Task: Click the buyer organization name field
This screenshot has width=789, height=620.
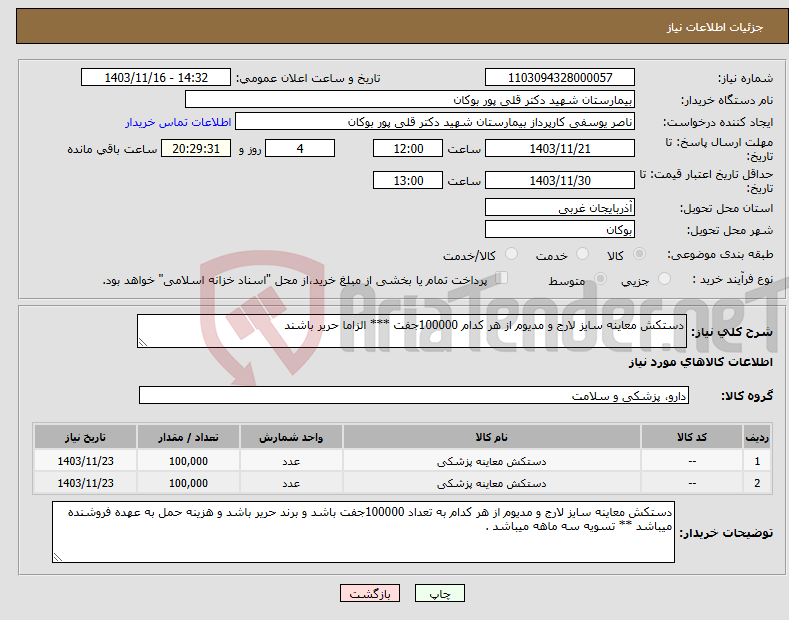Action: point(410,100)
